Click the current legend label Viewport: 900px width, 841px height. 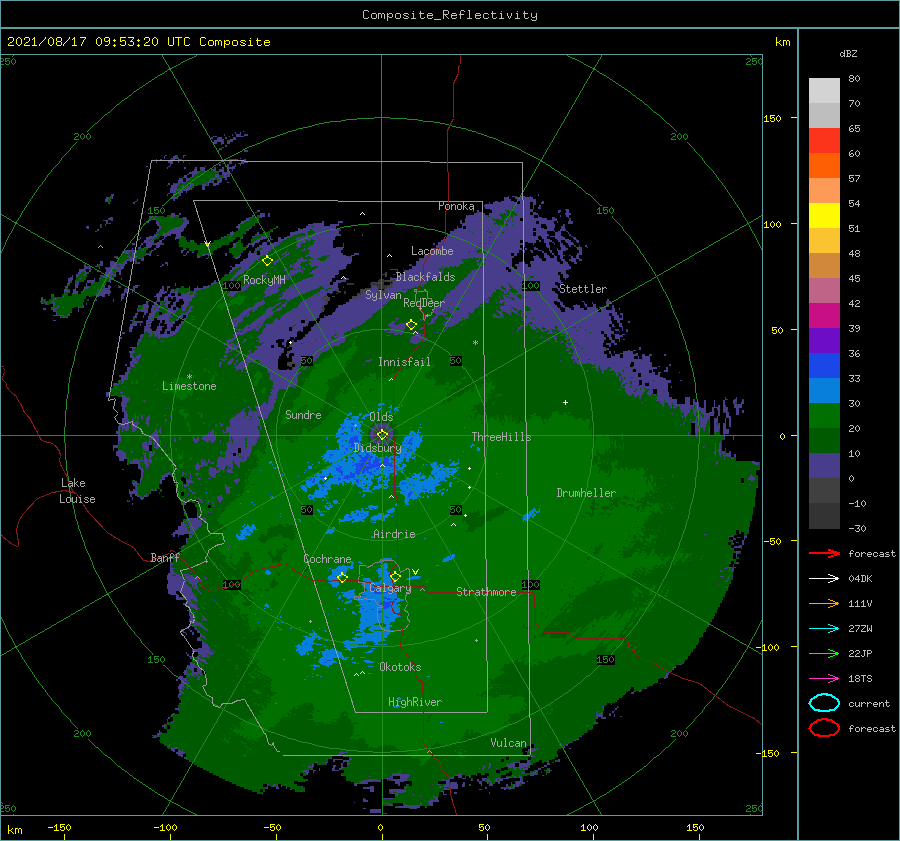coord(869,704)
